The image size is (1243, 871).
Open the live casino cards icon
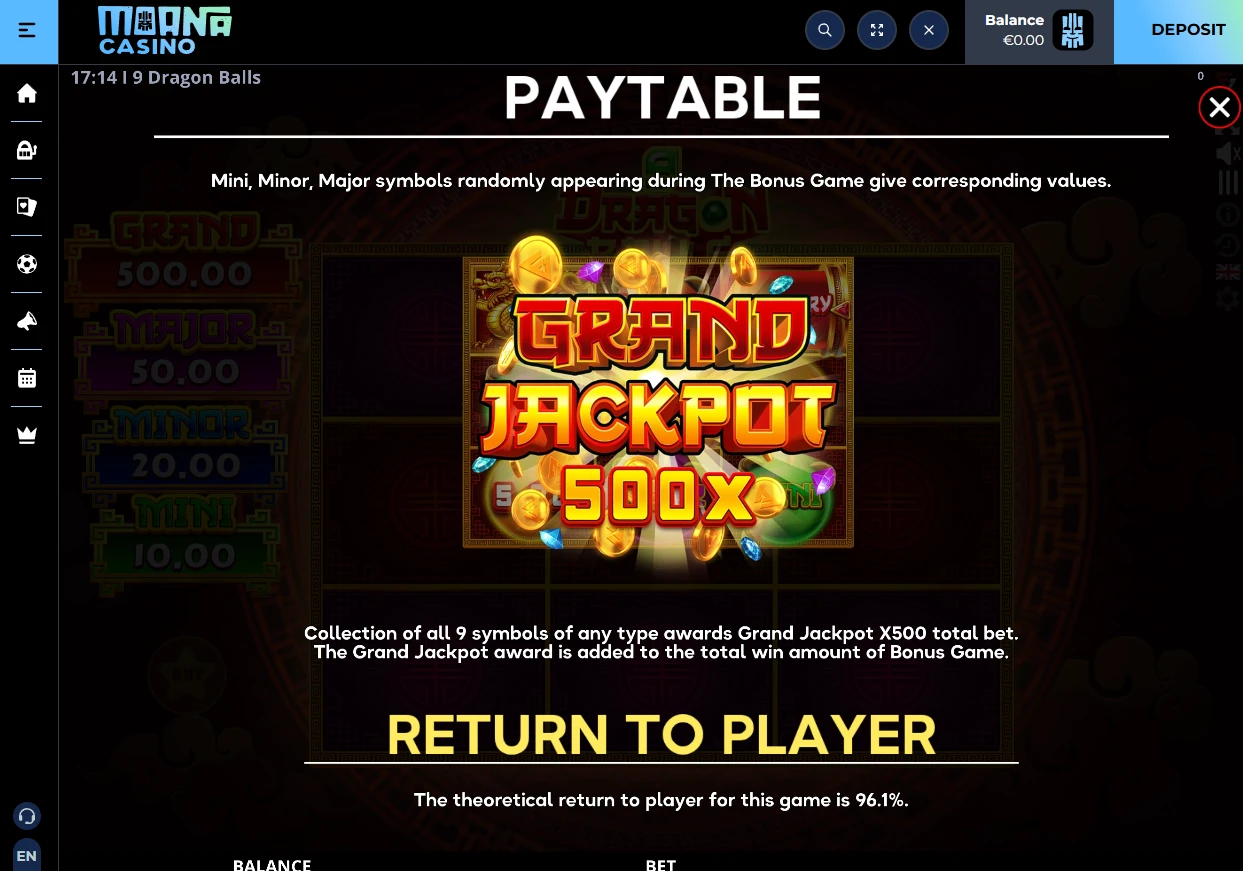point(27,207)
